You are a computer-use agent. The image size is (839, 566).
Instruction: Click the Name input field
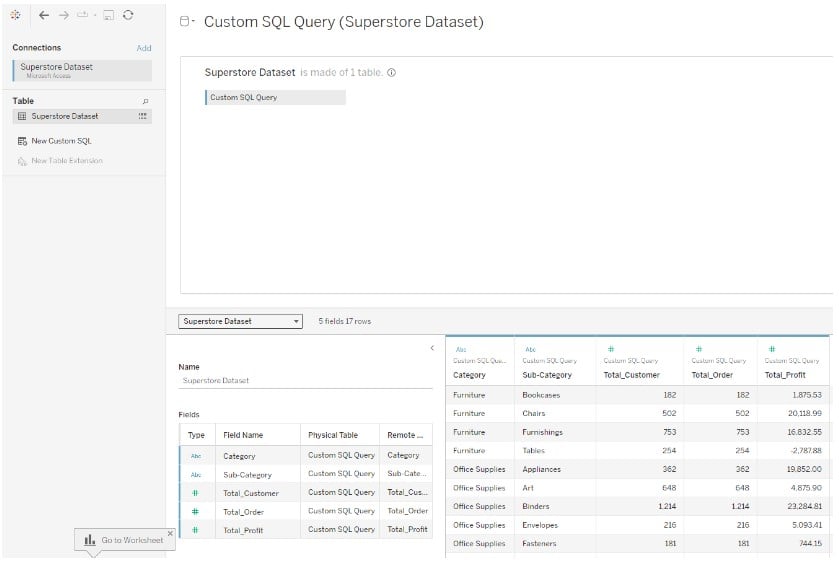(x=305, y=381)
